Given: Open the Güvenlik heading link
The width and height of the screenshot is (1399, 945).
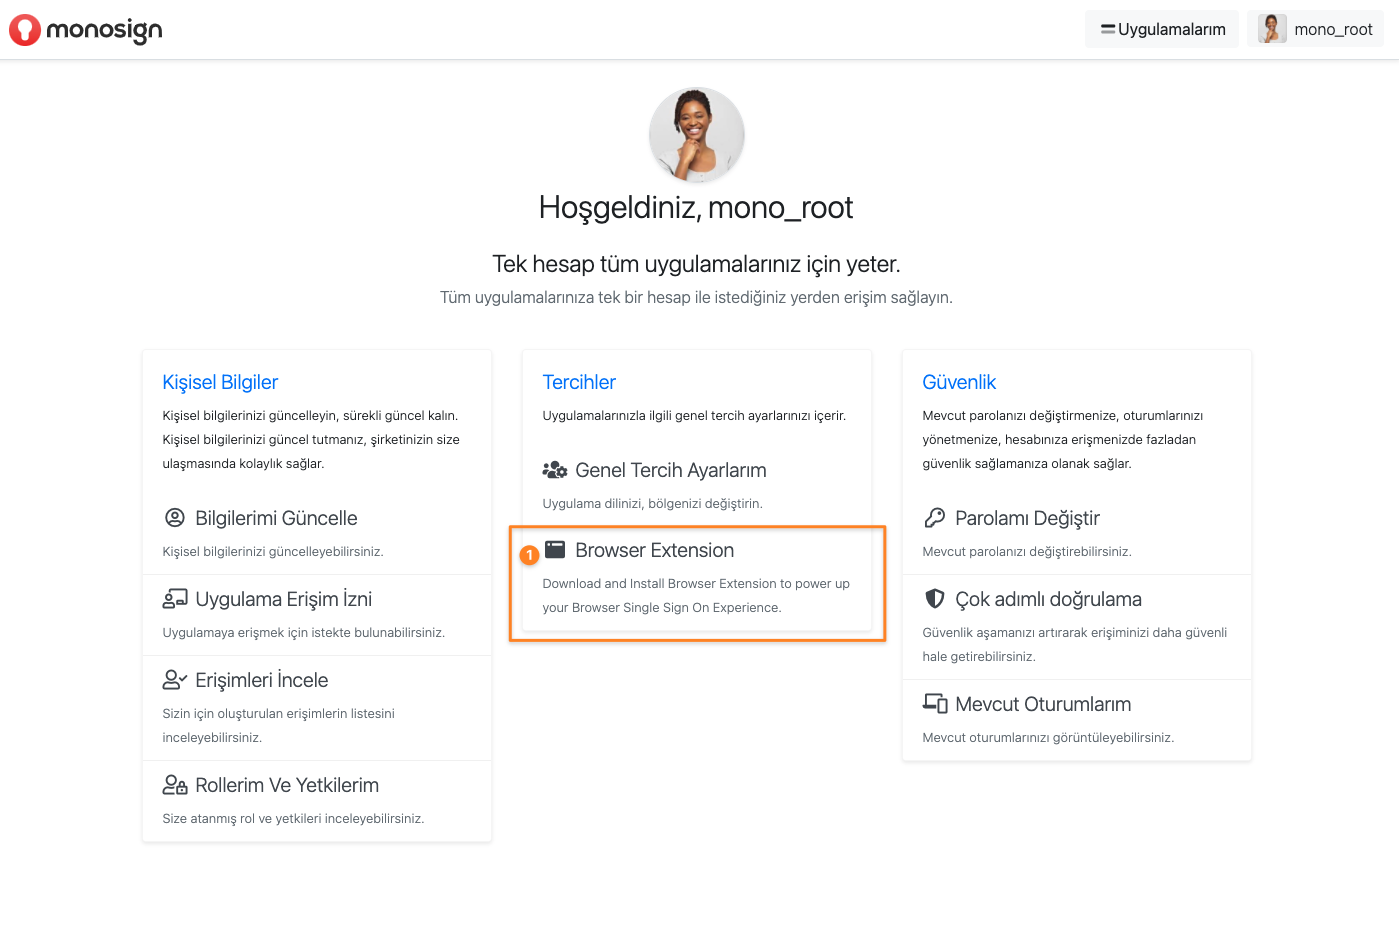Looking at the screenshot, I should coord(959,382).
